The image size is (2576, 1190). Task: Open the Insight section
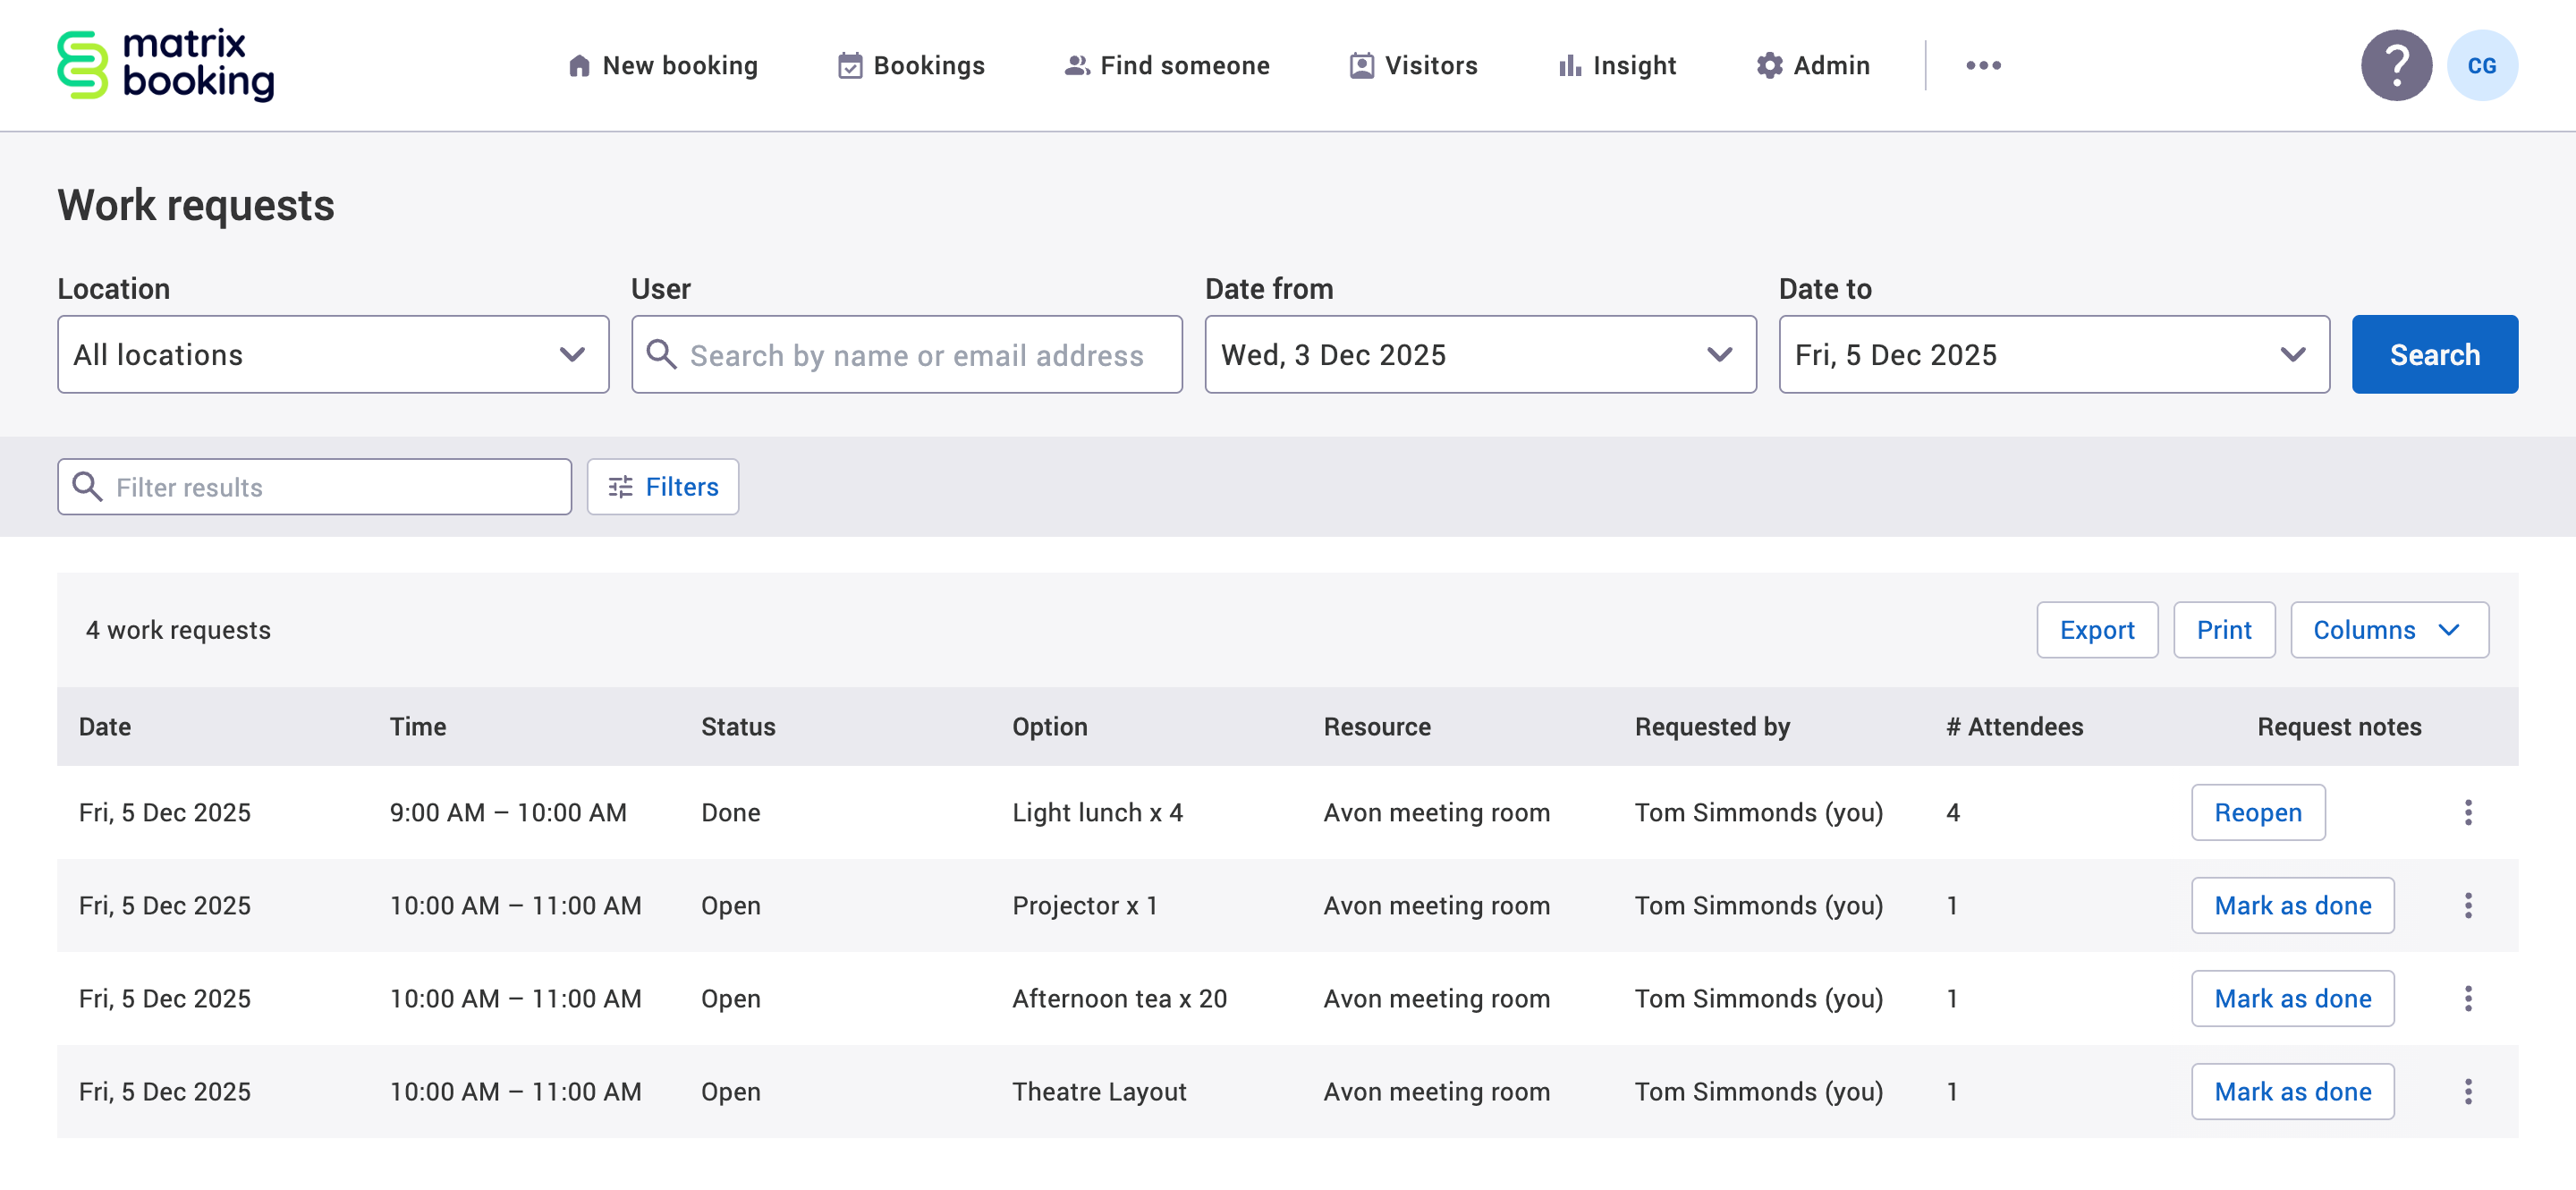coord(1615,64)
